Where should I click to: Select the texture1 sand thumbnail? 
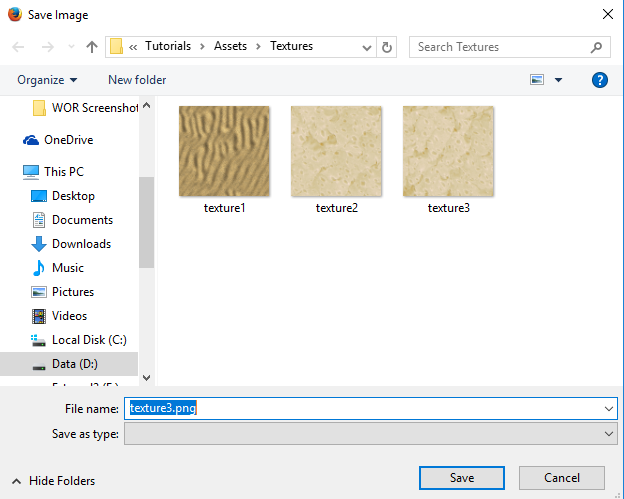point(224,151)
